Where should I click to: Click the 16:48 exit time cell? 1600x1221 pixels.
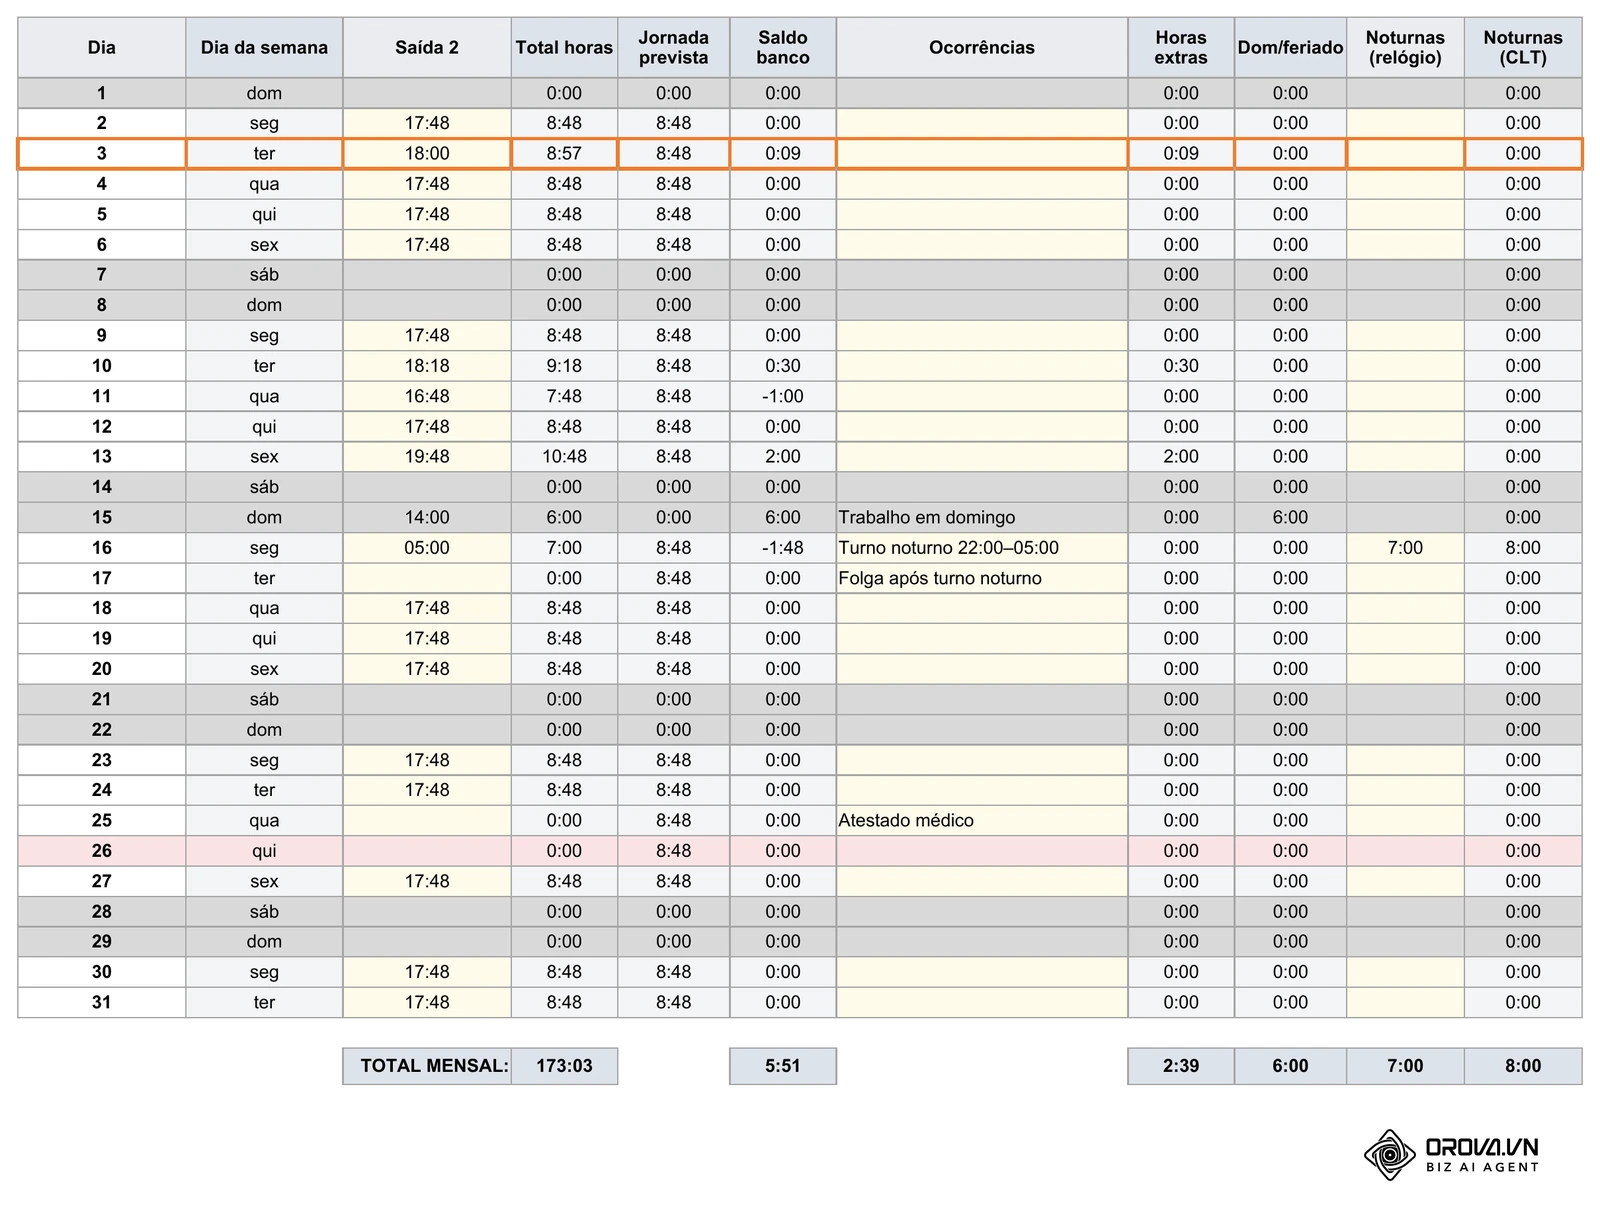[x=427, y=396]
